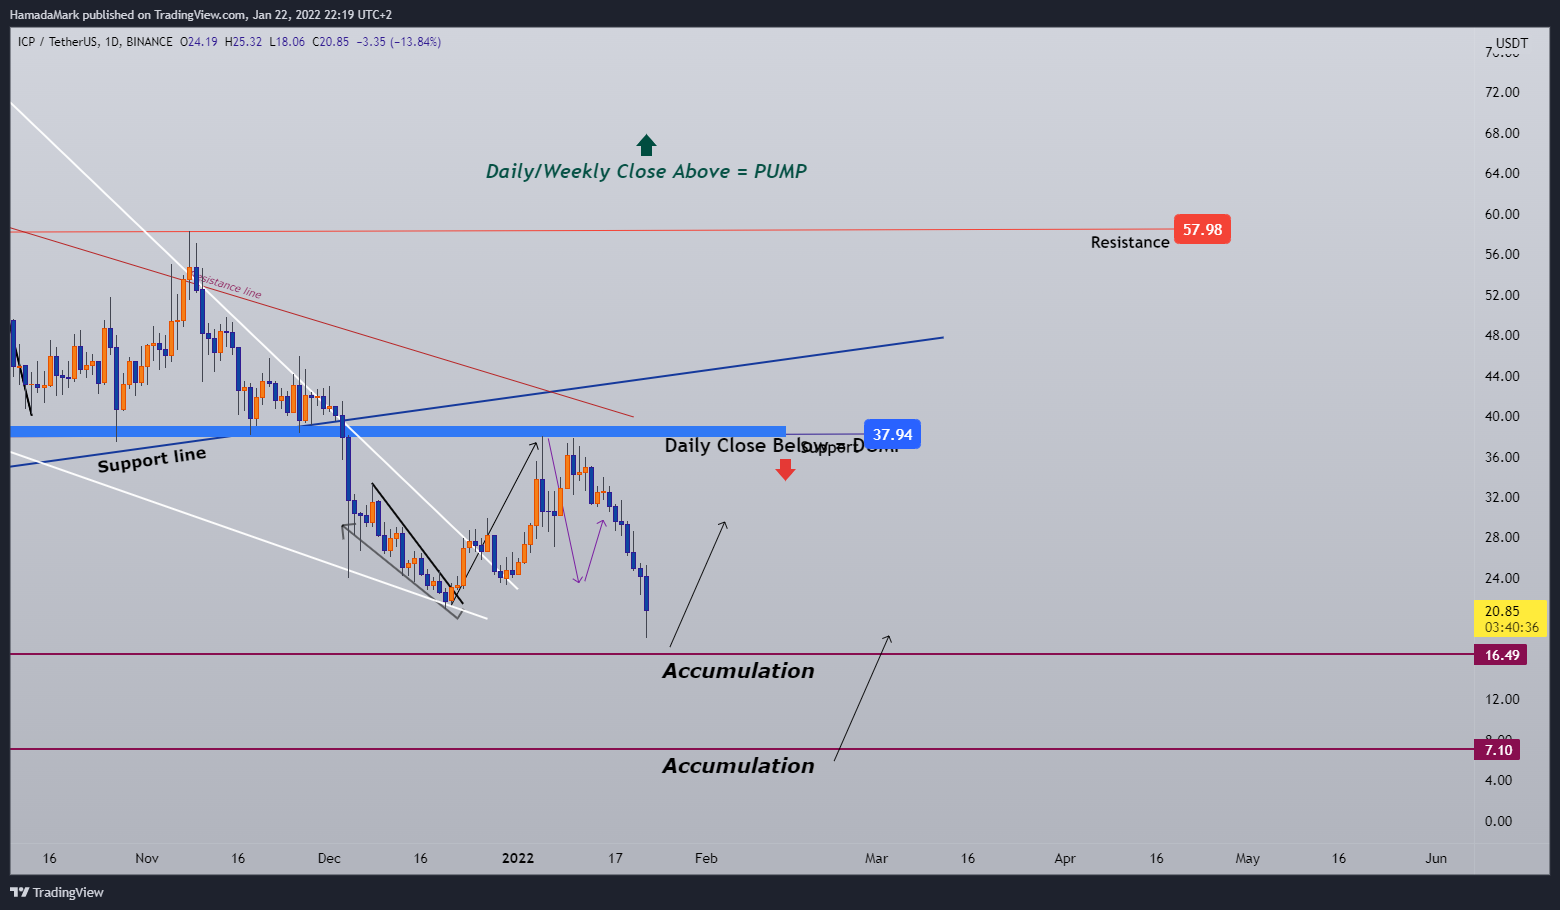Click the change value −3.35 (−13.84%)
Image resolution: width=1560 pixels, height=910 pixels.
pyautogui.click(x=399, y=42)
